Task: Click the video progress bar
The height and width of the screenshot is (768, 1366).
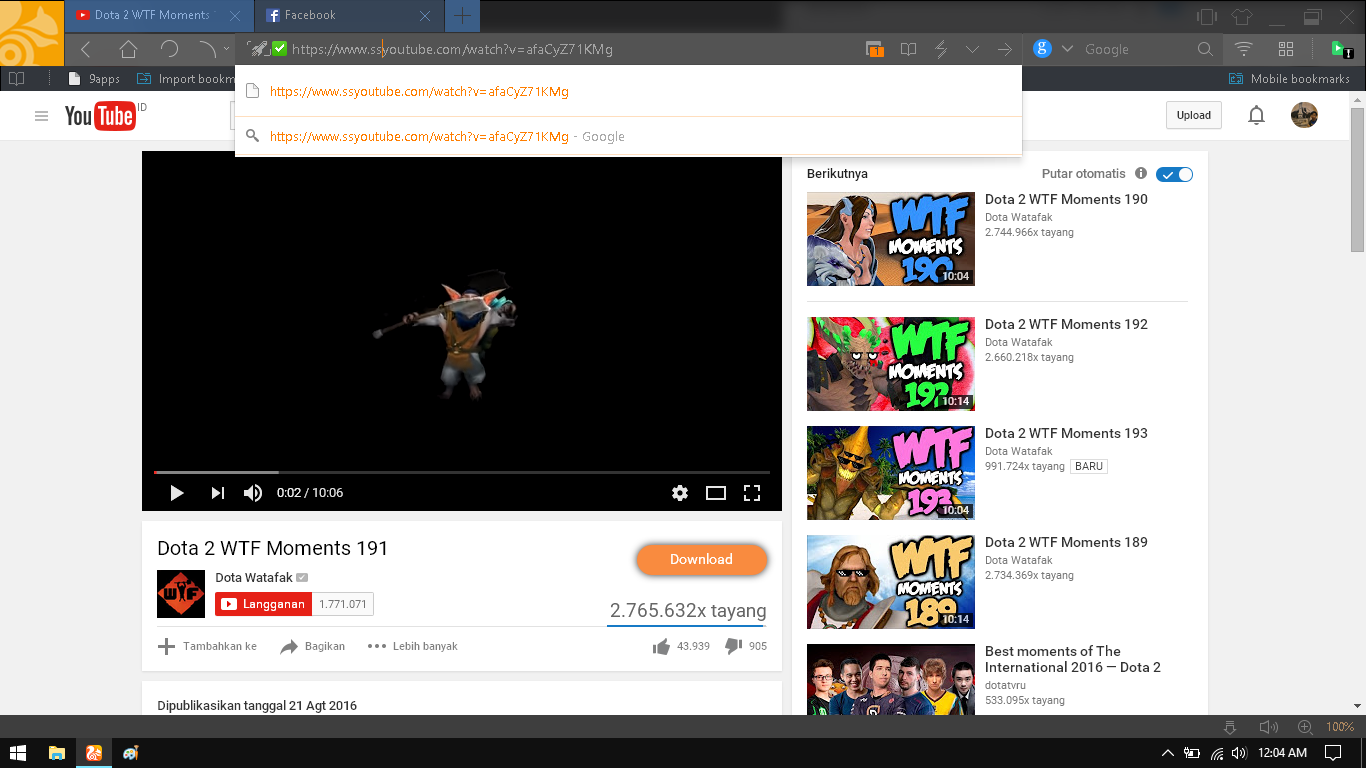Action: tap(462, 471)
